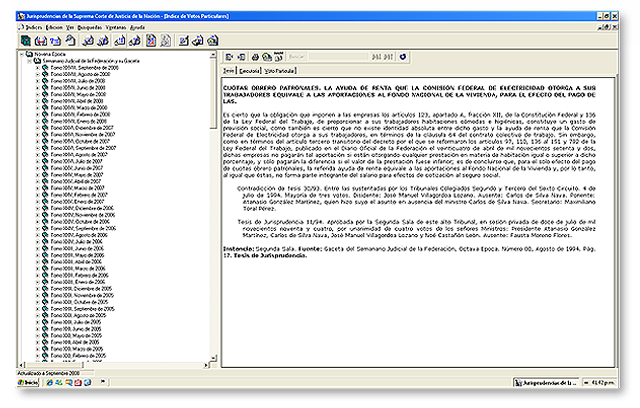The width and height of the screenshot is (640, 408).
Task: Click the 'Actualizado a Septiembre 2008' status text
Action: (49, 373)
